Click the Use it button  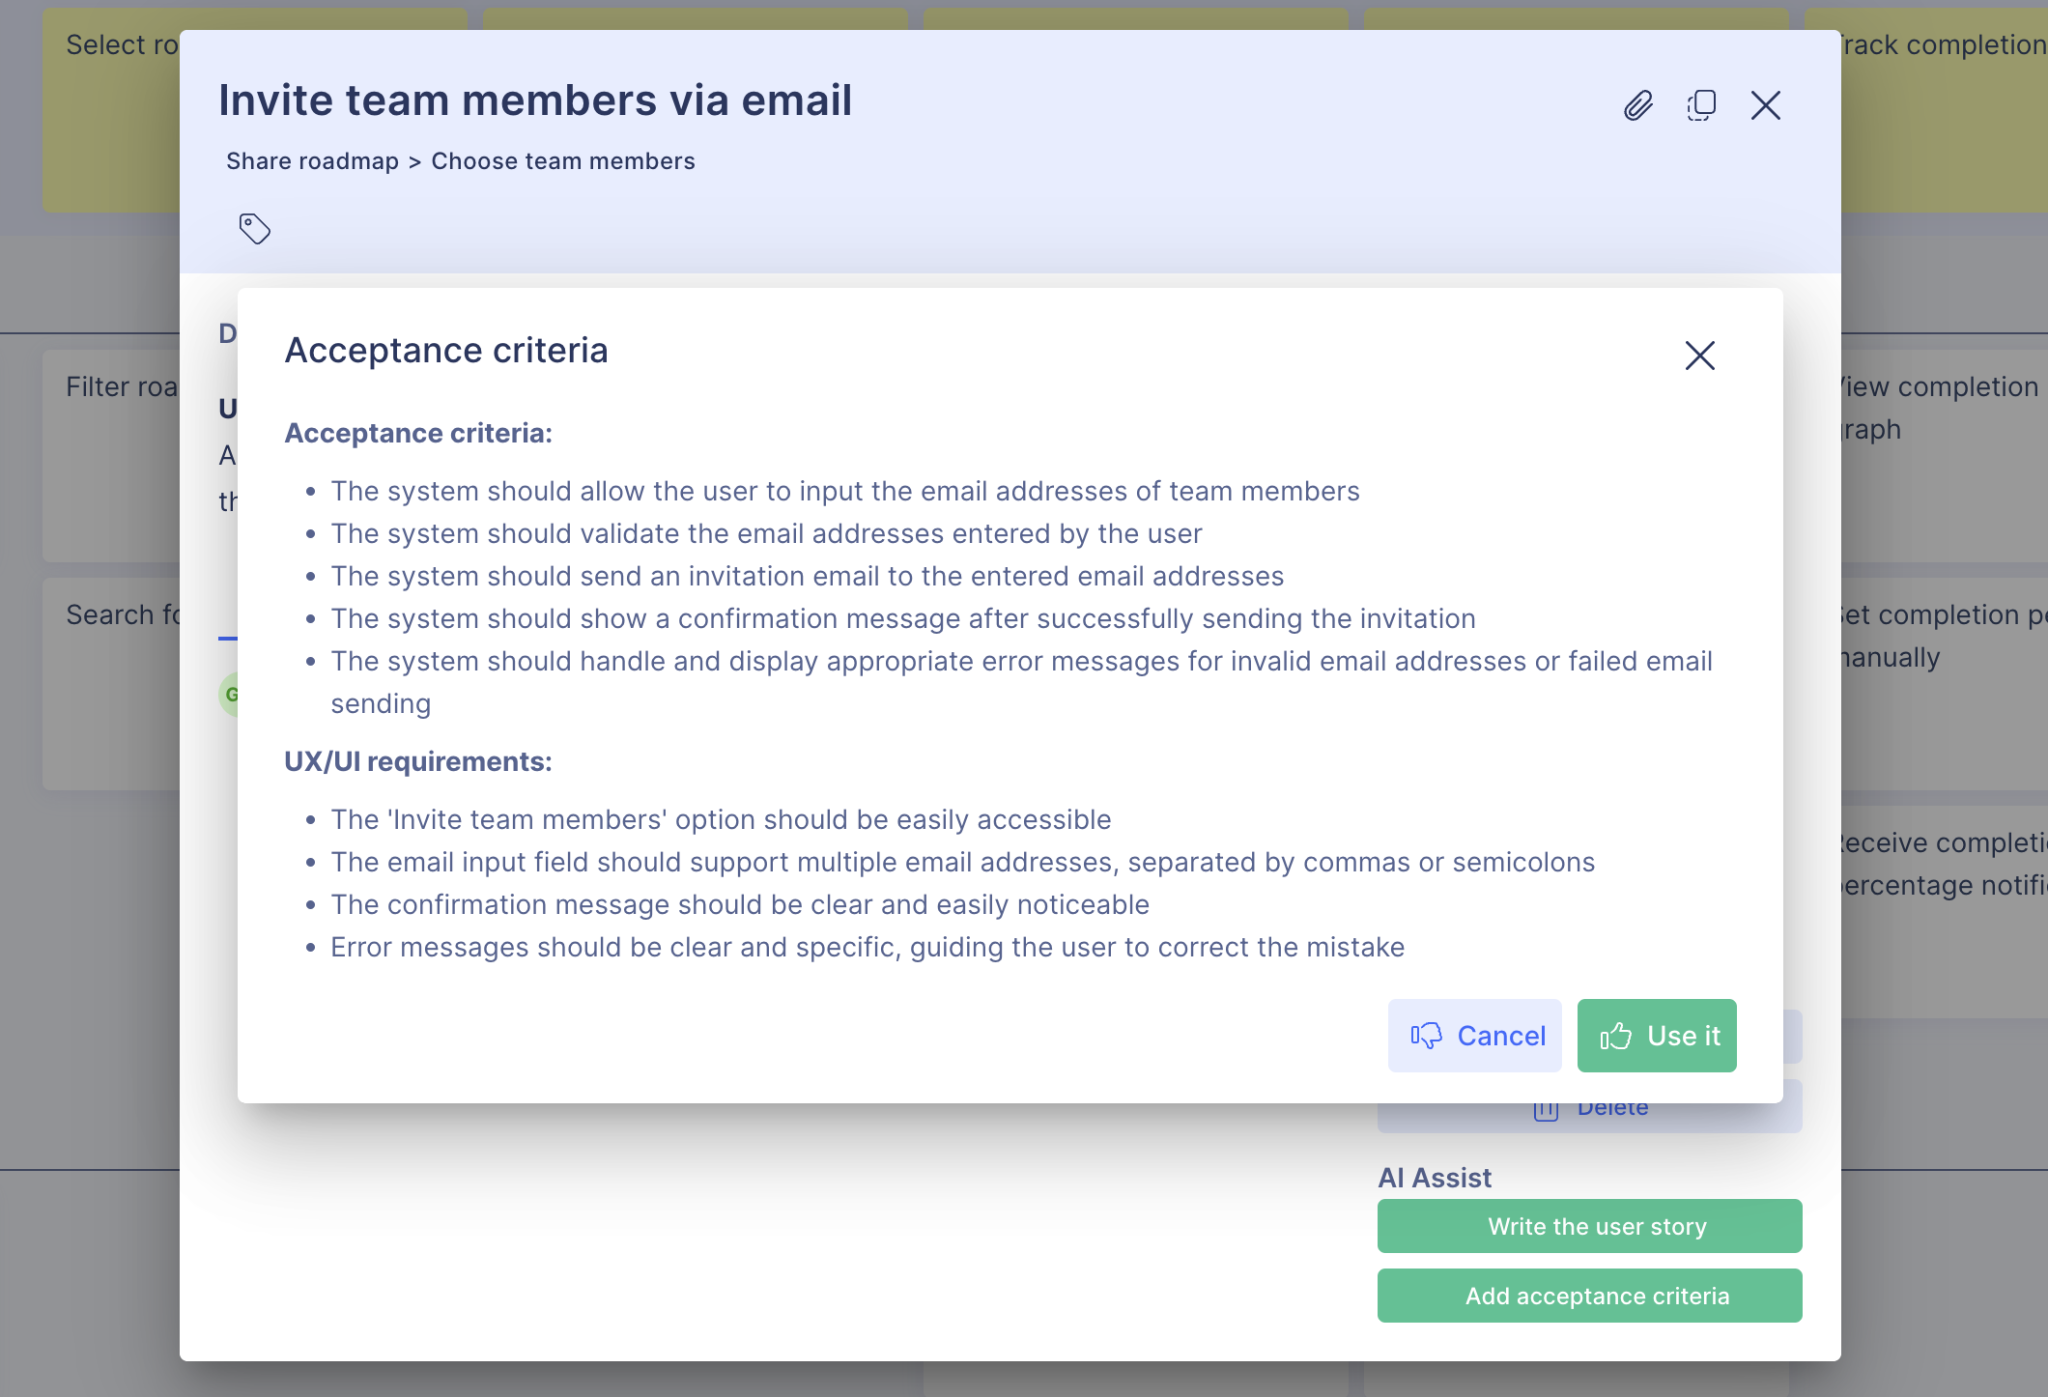[1656, 1035]
